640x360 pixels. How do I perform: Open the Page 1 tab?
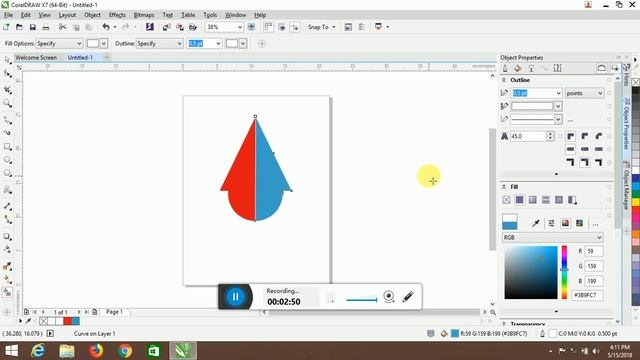tap(114, 311)
